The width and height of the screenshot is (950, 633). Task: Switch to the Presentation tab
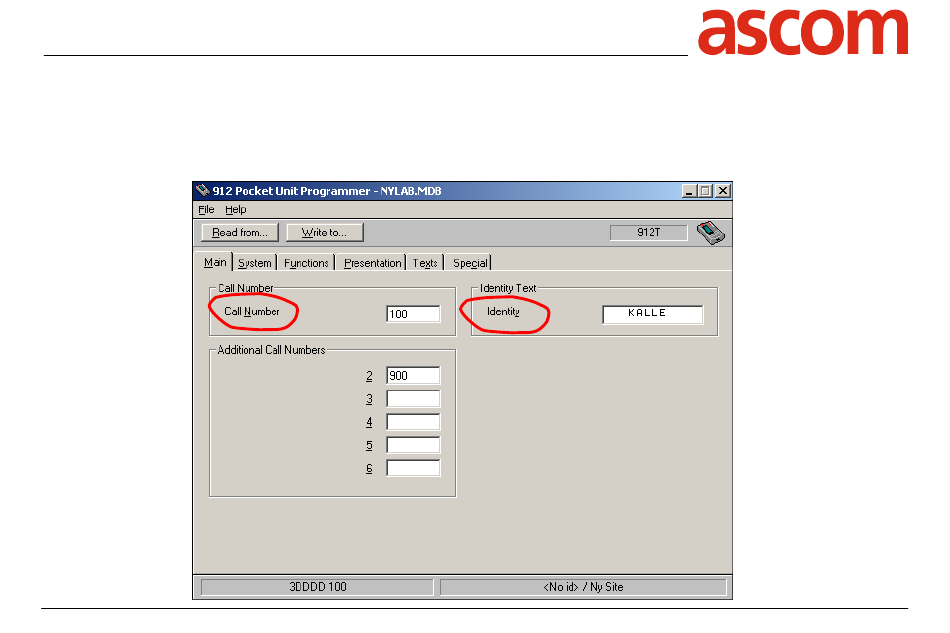tap(372, 263)
